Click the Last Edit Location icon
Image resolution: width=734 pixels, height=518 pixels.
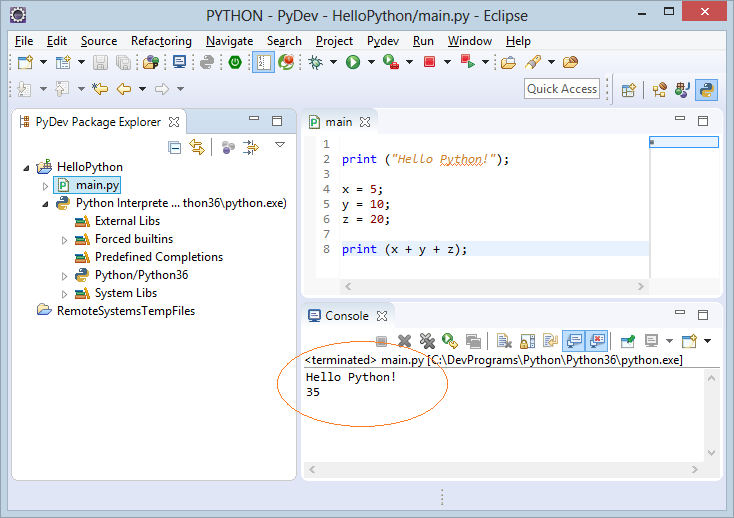(100, 89)
